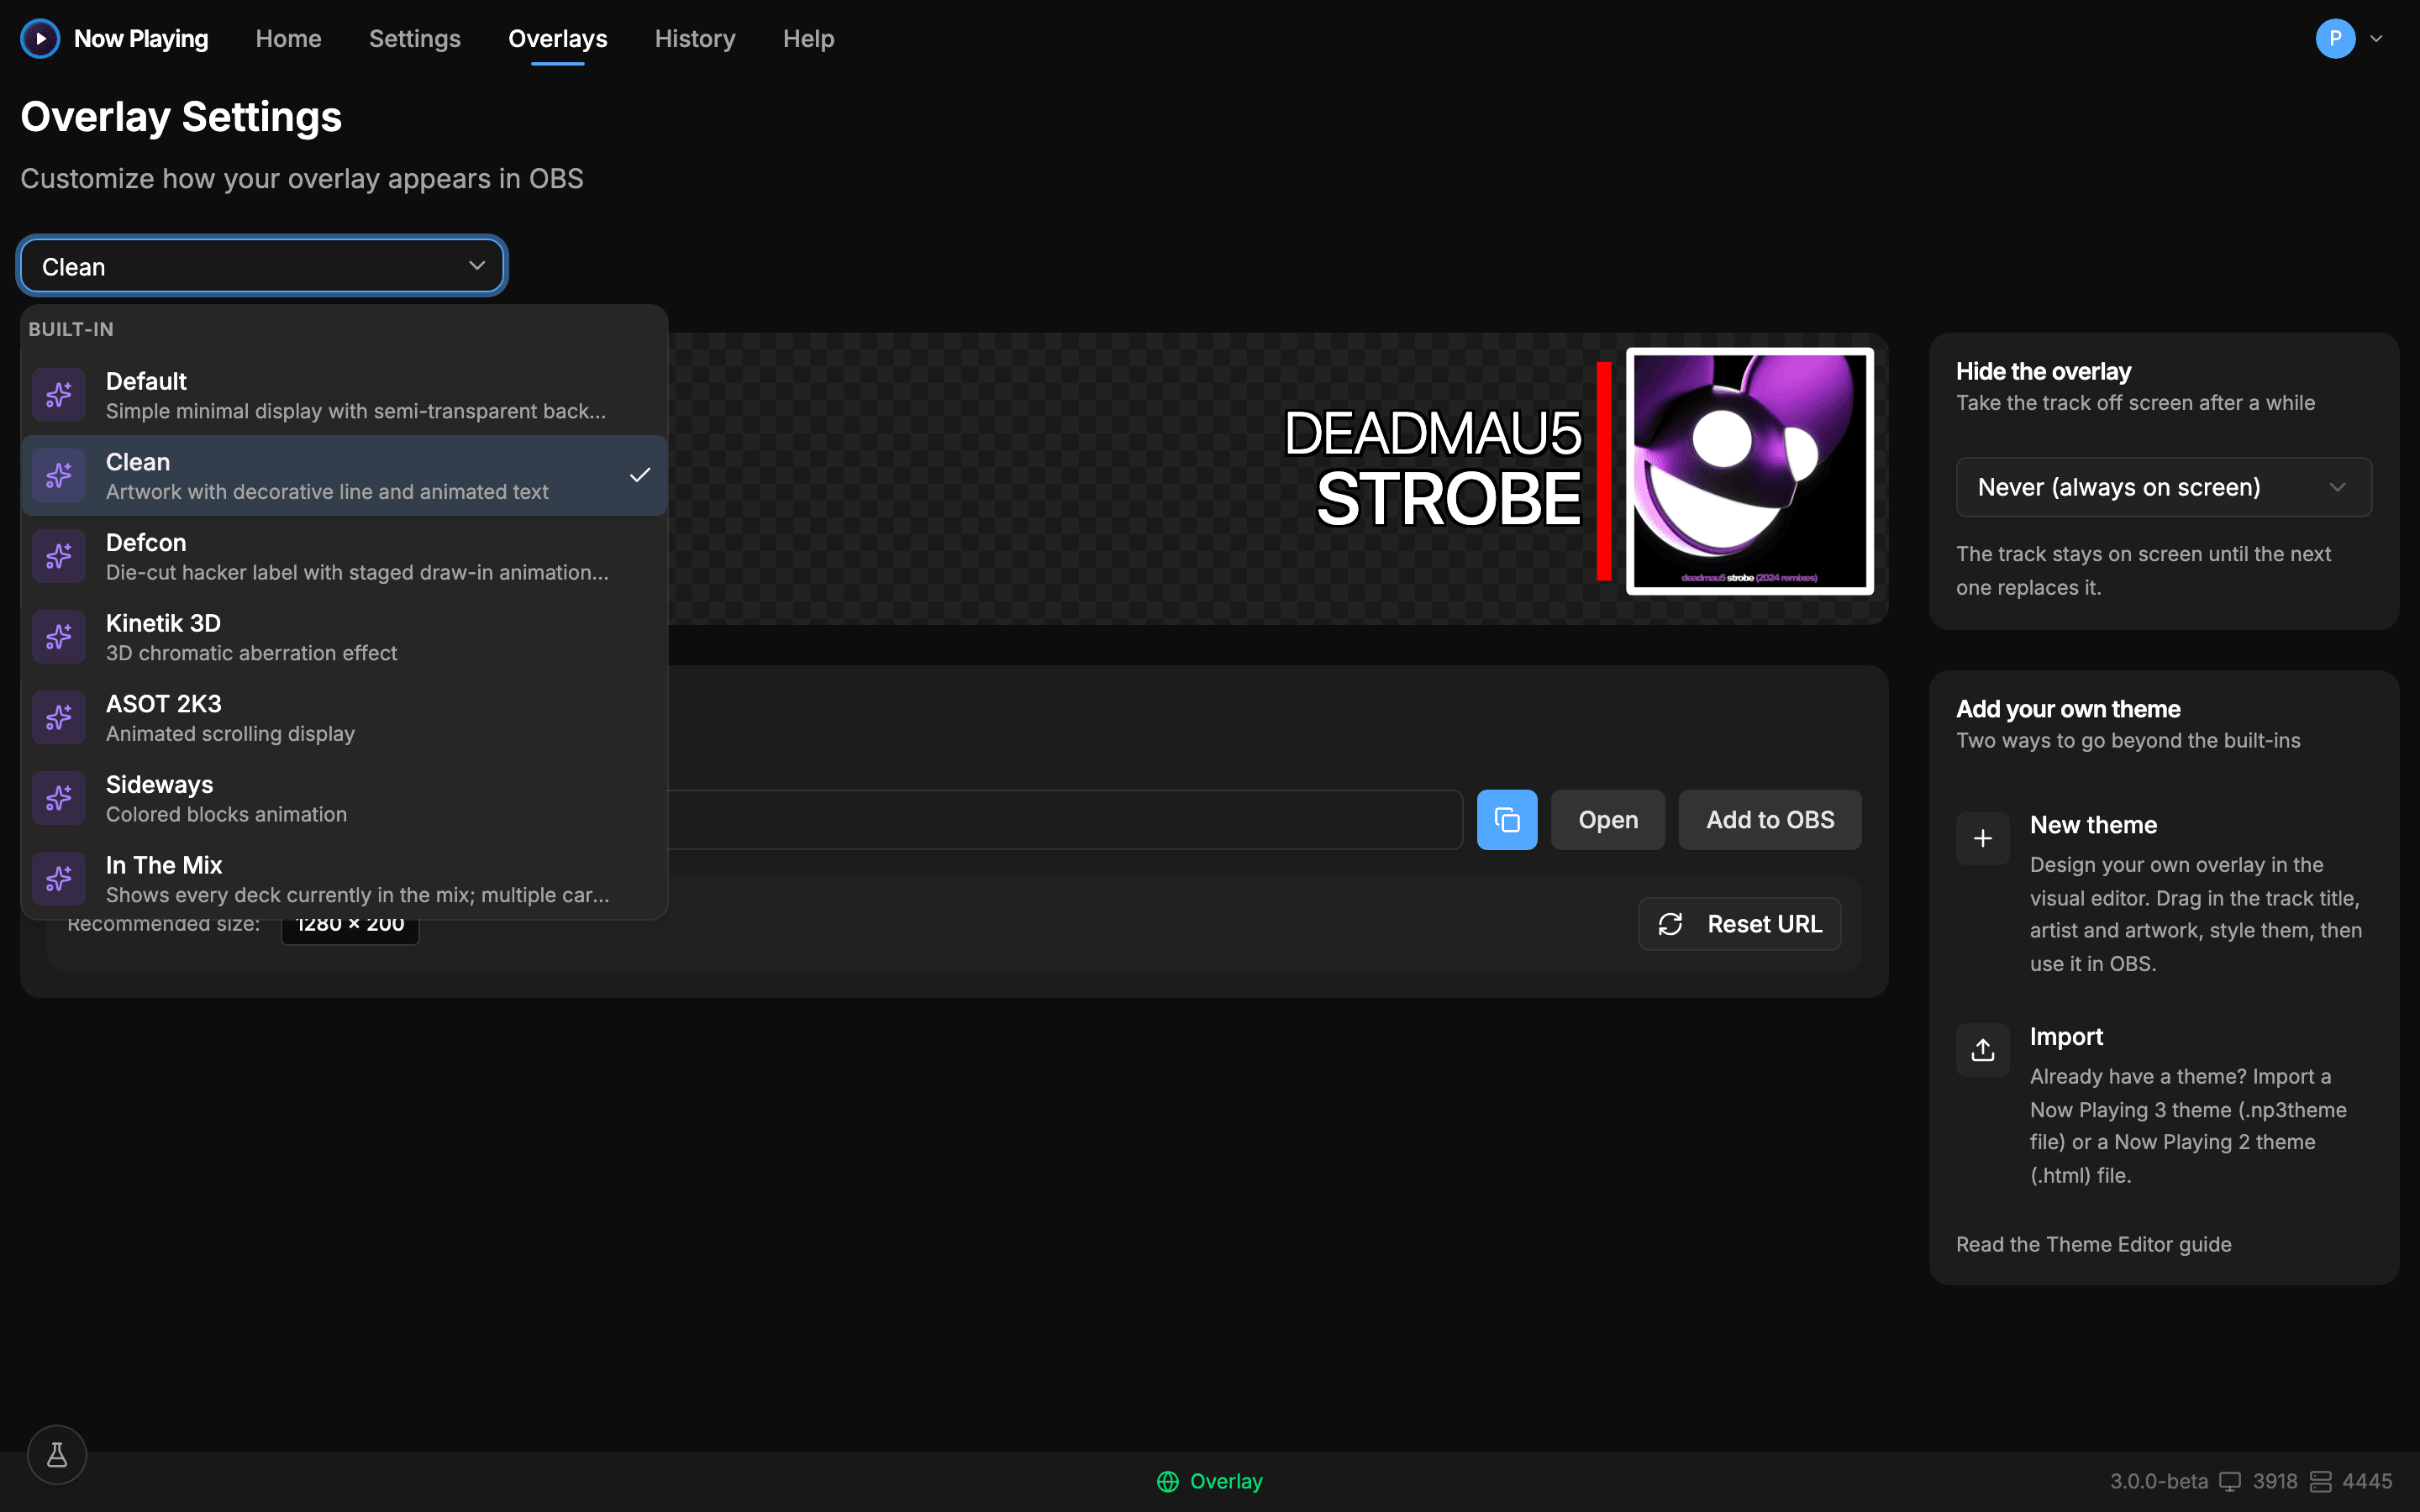Go to the Home tab
Image resolution: width=2420 pixels, height=1512 pixels.
coord(288,39)
